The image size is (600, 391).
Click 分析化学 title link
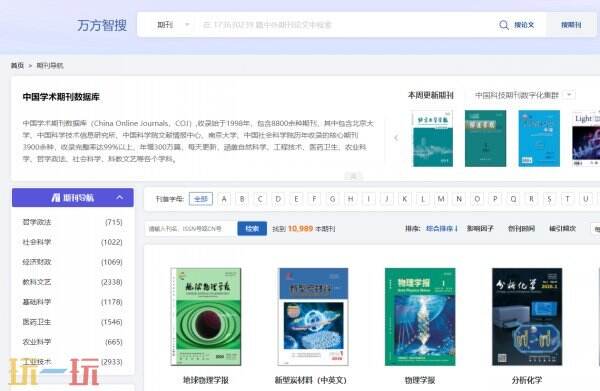(x=527, y=380)
